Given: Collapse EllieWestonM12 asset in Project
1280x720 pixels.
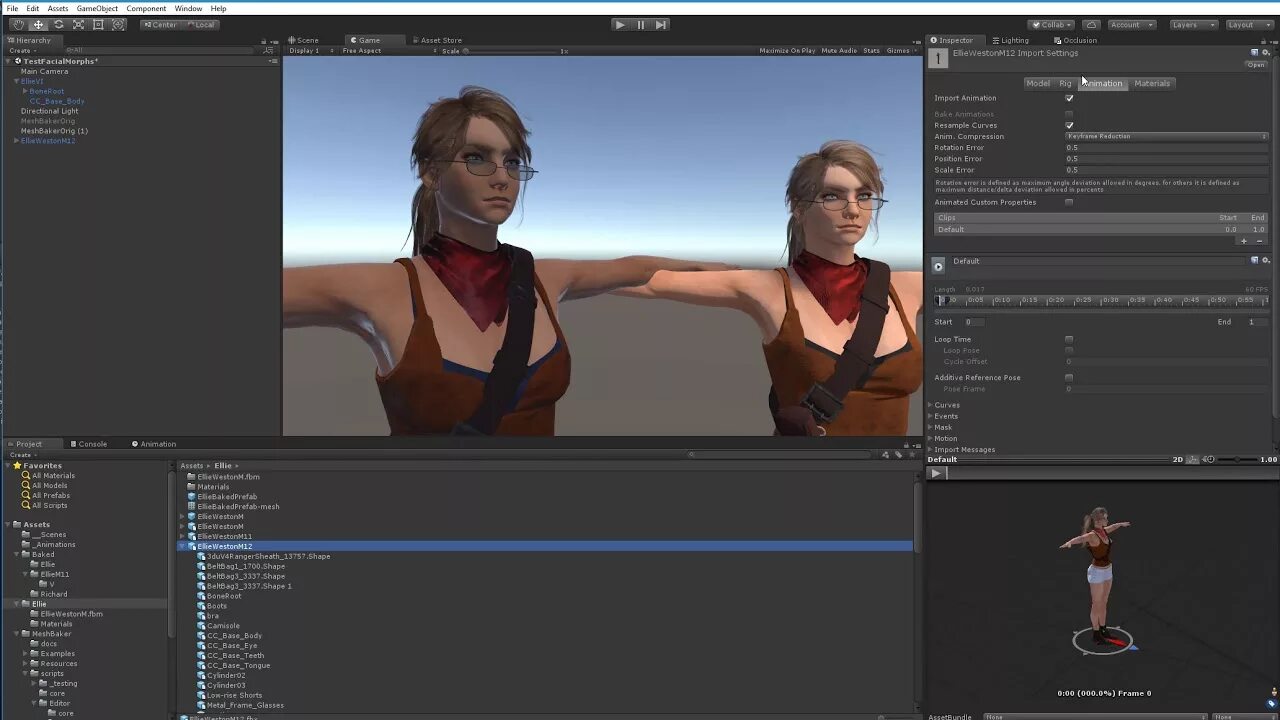Looking at the screenshot, I should (182, 547).
